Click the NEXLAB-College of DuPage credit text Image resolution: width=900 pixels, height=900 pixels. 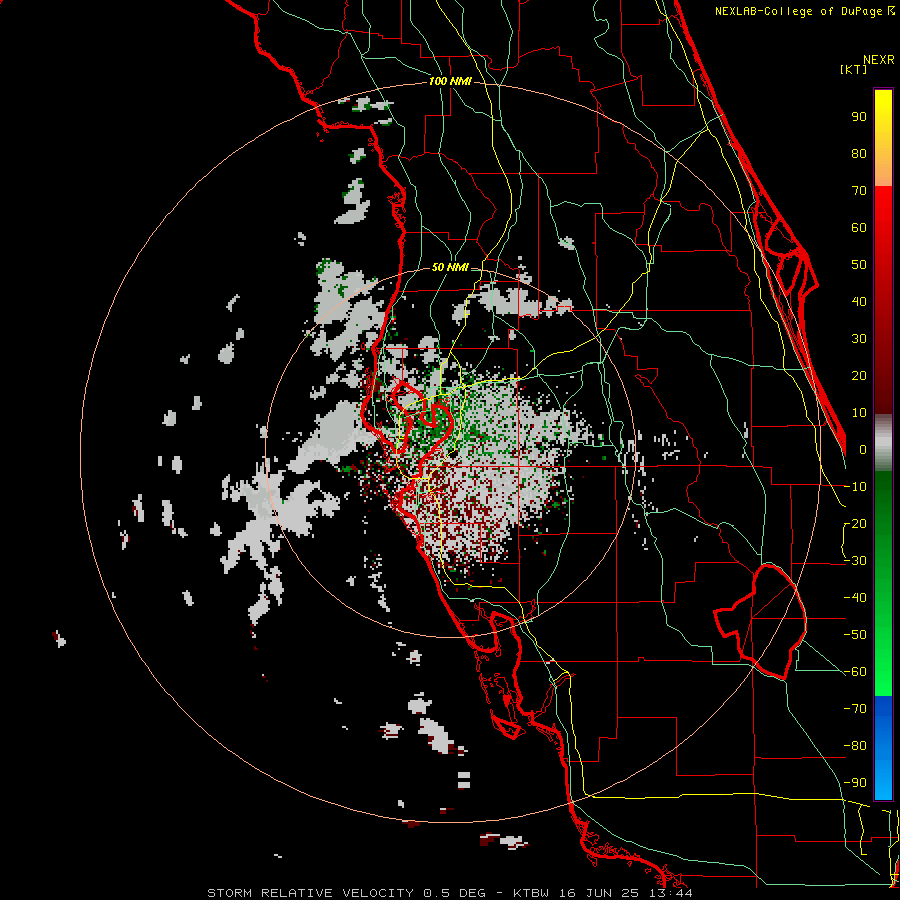pyautogui.click(x=804, y=11)
